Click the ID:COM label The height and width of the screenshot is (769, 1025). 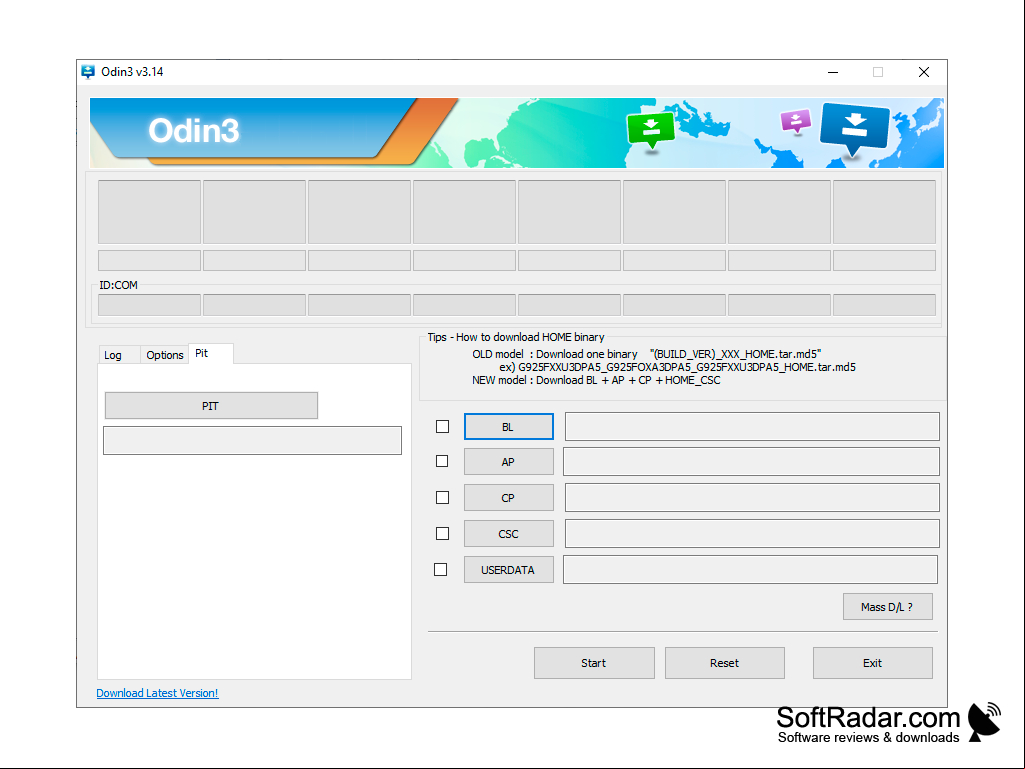[x=118, y=285]
